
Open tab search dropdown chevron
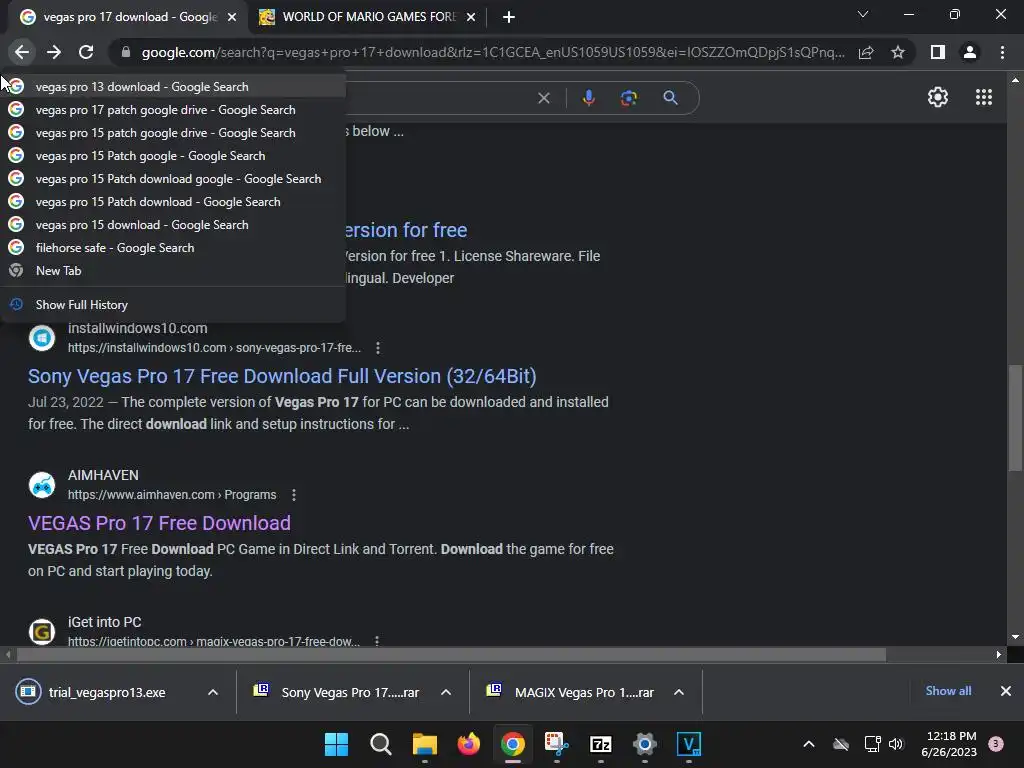point(863,14)
